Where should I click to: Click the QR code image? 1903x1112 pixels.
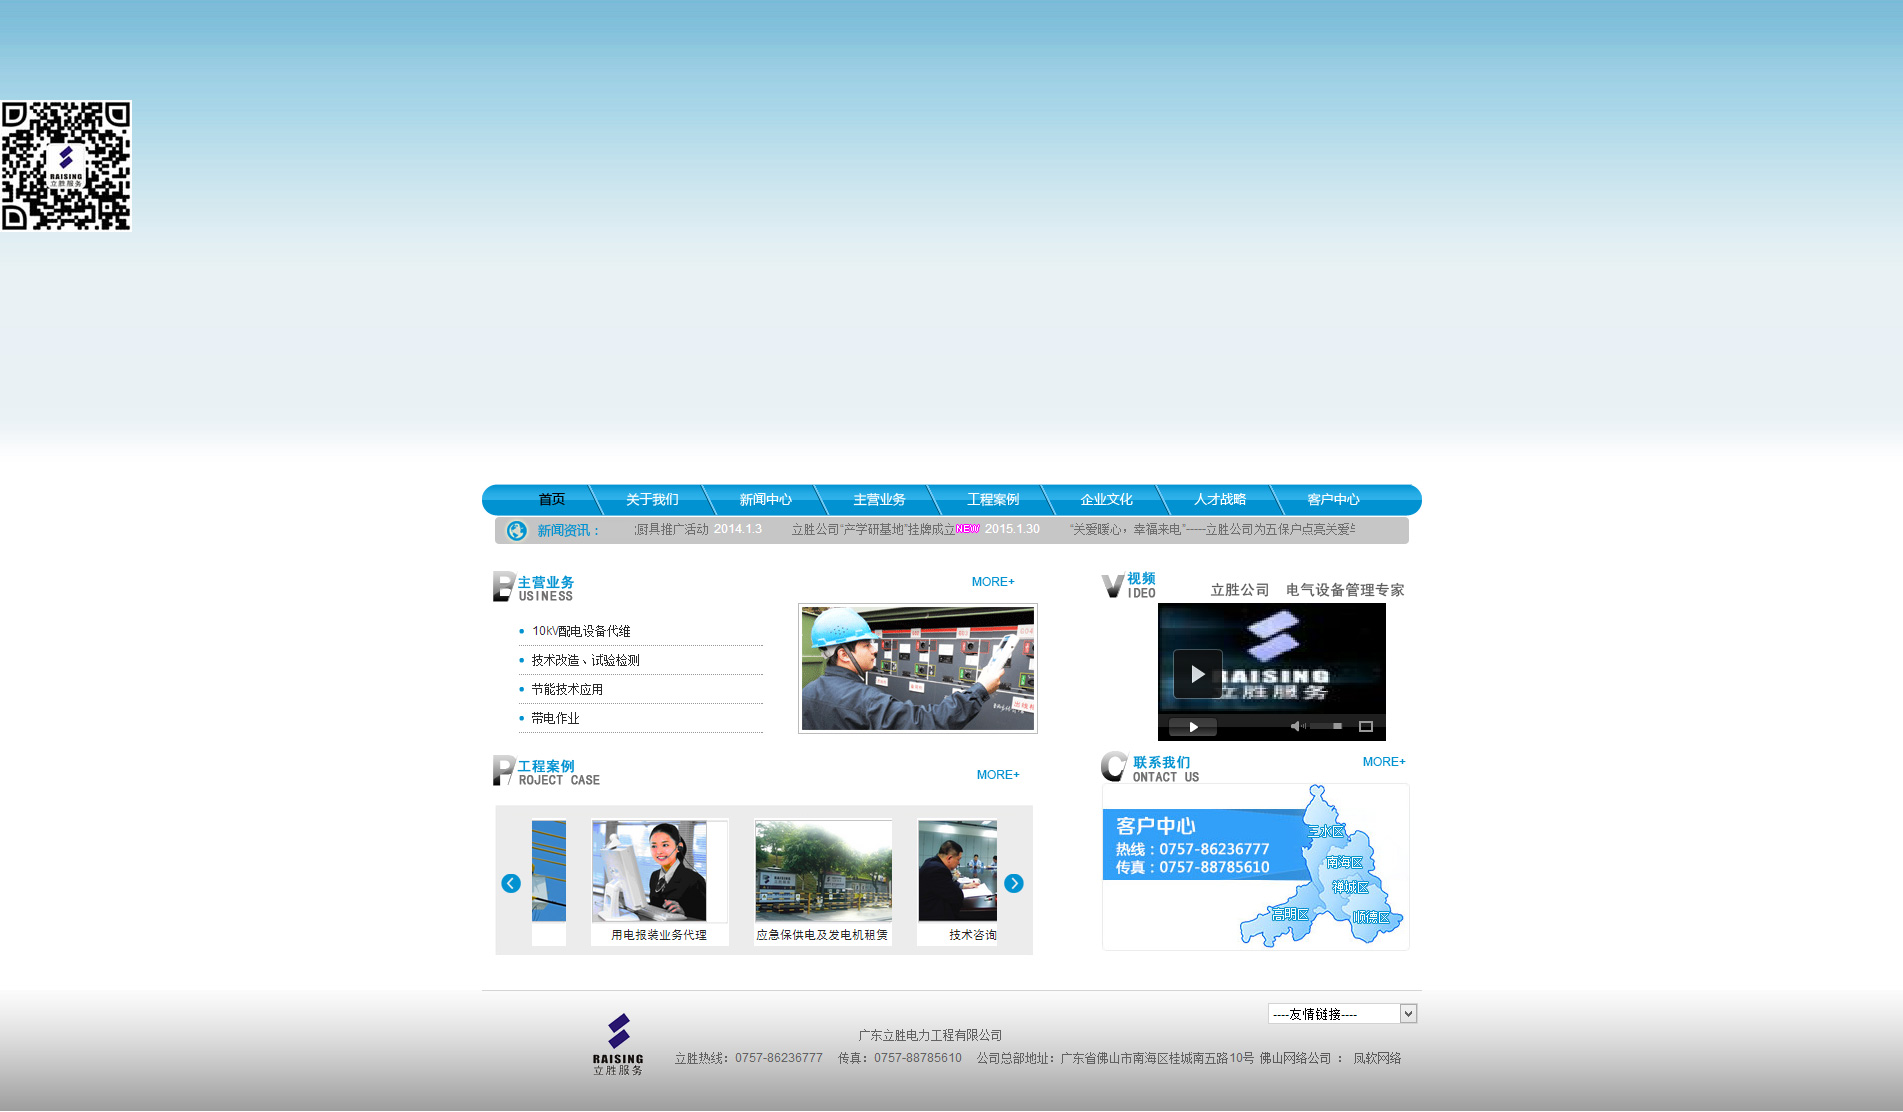66,166
